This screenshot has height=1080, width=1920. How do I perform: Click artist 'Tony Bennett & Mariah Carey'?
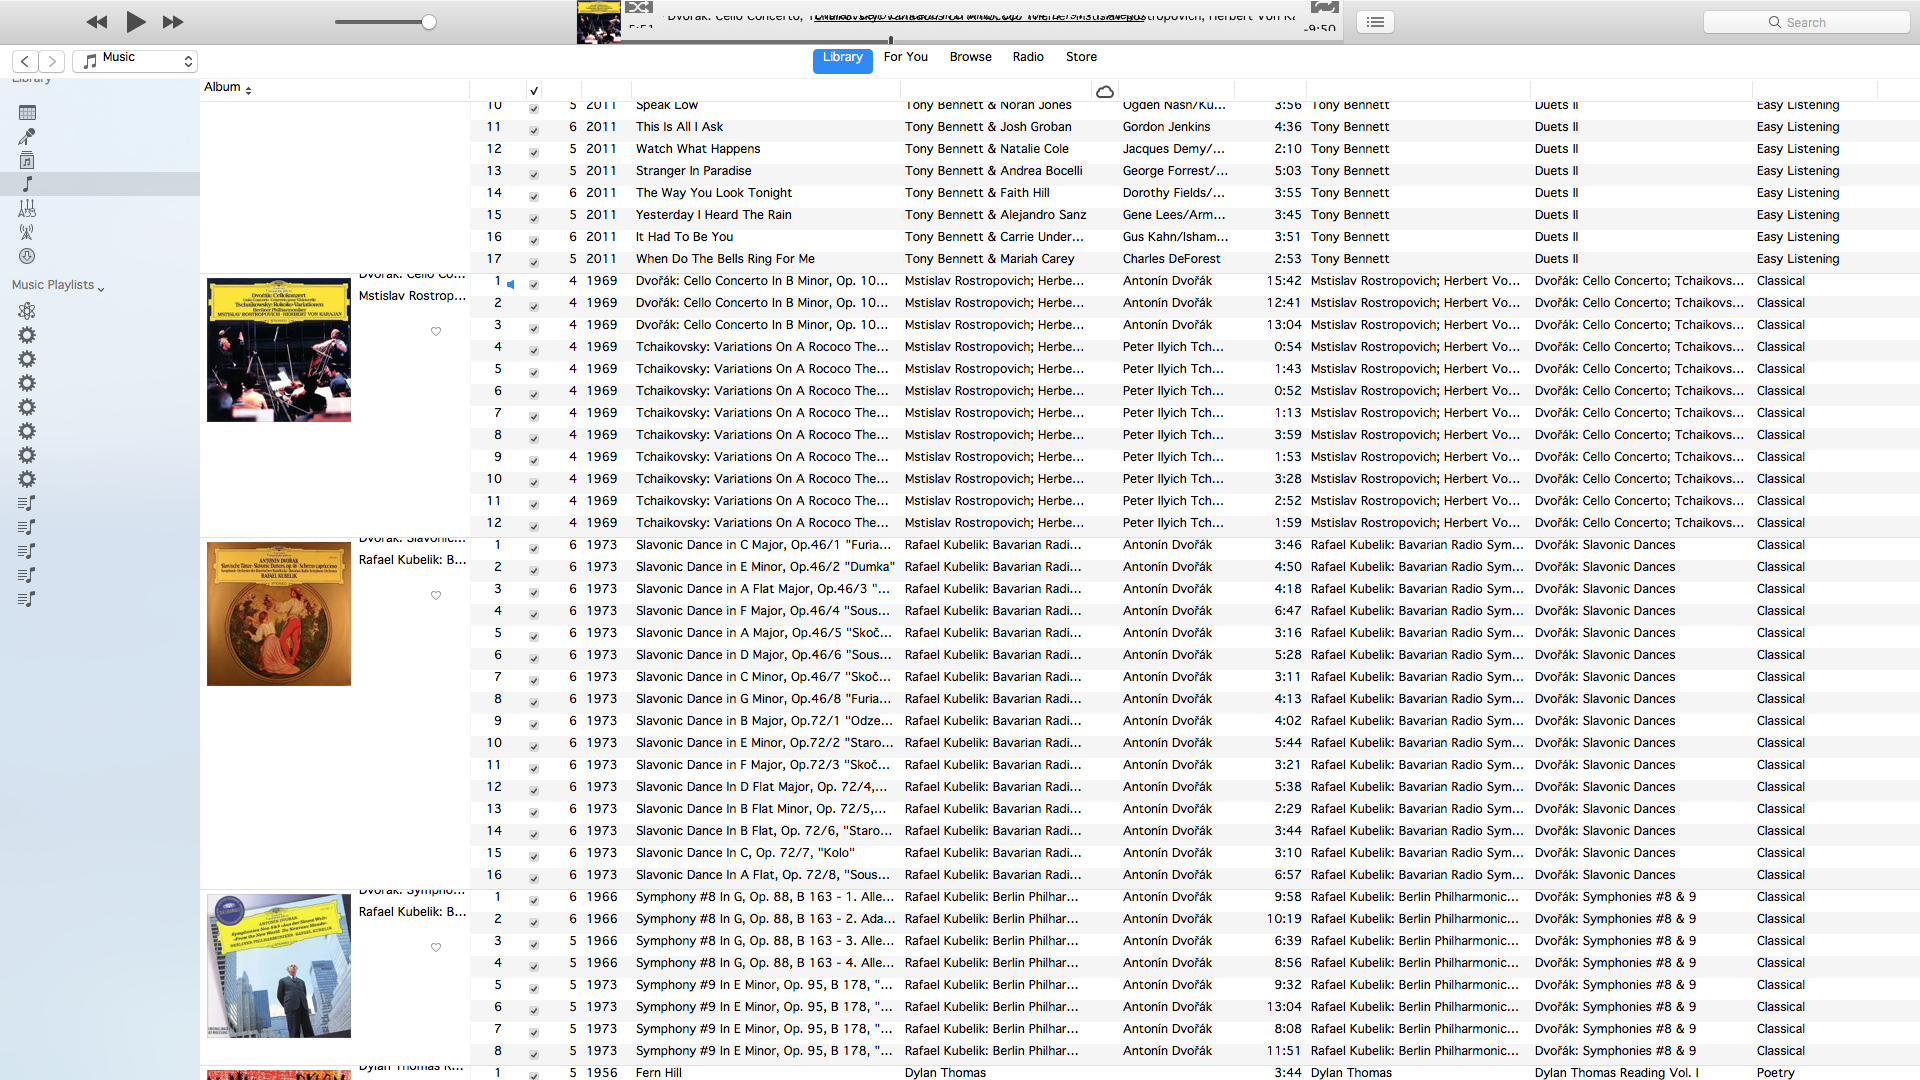(989, 259)
